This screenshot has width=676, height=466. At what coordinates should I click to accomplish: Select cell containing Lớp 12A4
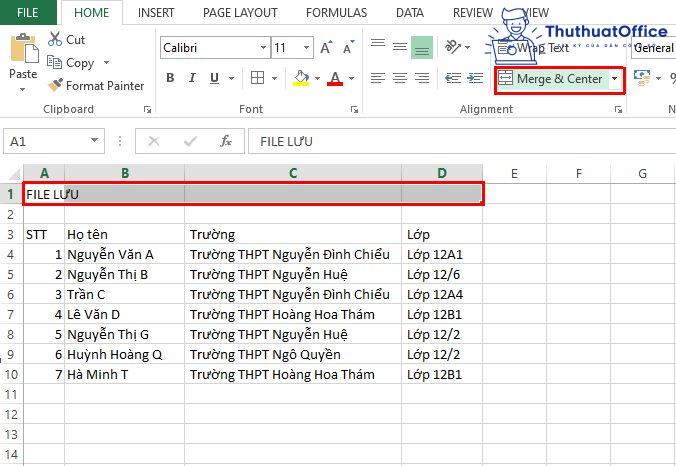442,294
